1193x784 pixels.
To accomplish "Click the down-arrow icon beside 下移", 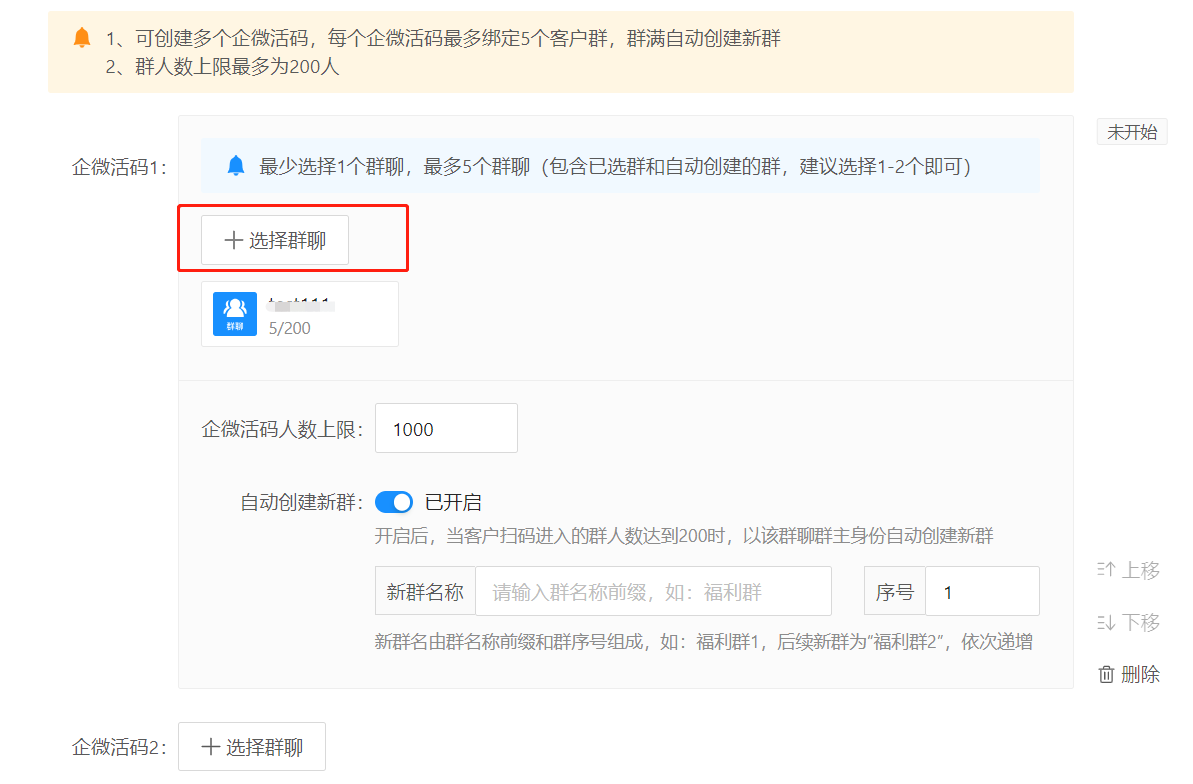I will [x=1106, y=623].
